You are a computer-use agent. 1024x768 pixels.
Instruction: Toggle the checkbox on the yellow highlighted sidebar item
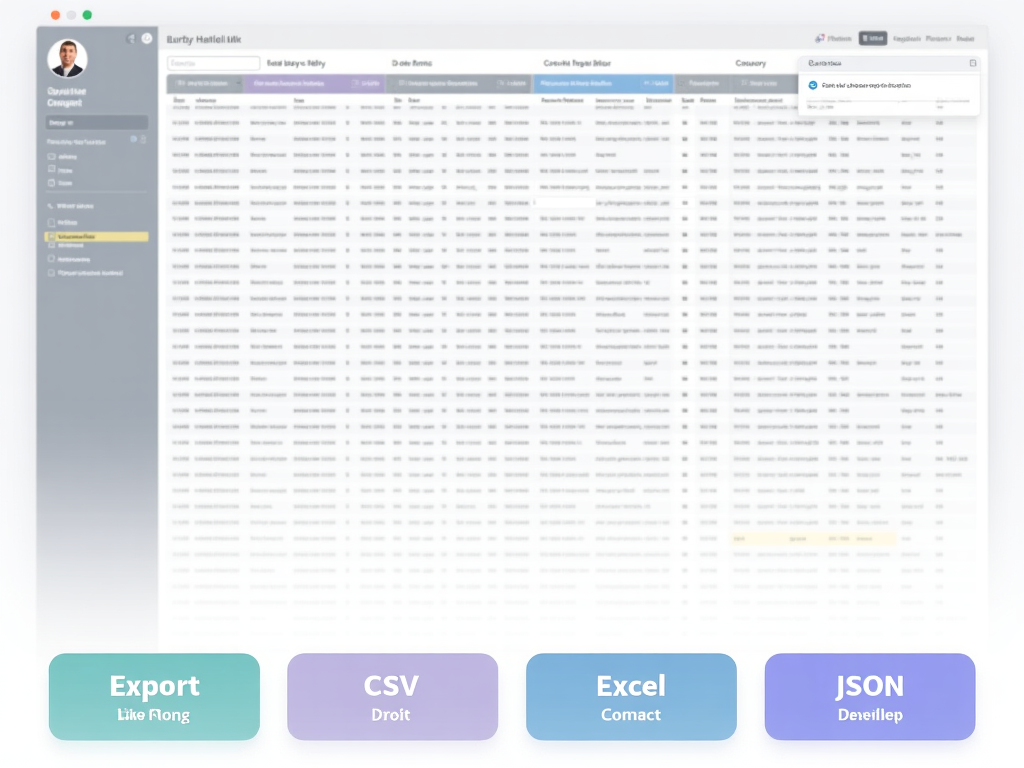pyautogui.click(x=50, y=236)
